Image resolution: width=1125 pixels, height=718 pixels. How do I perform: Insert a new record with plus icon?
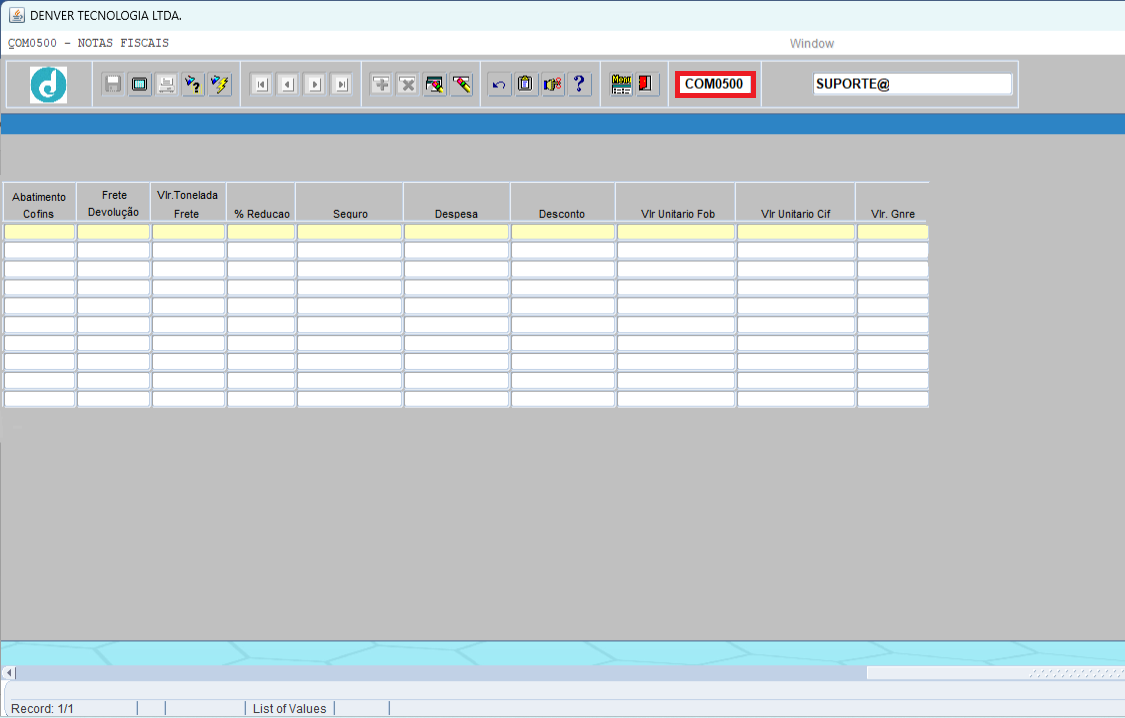381,85
